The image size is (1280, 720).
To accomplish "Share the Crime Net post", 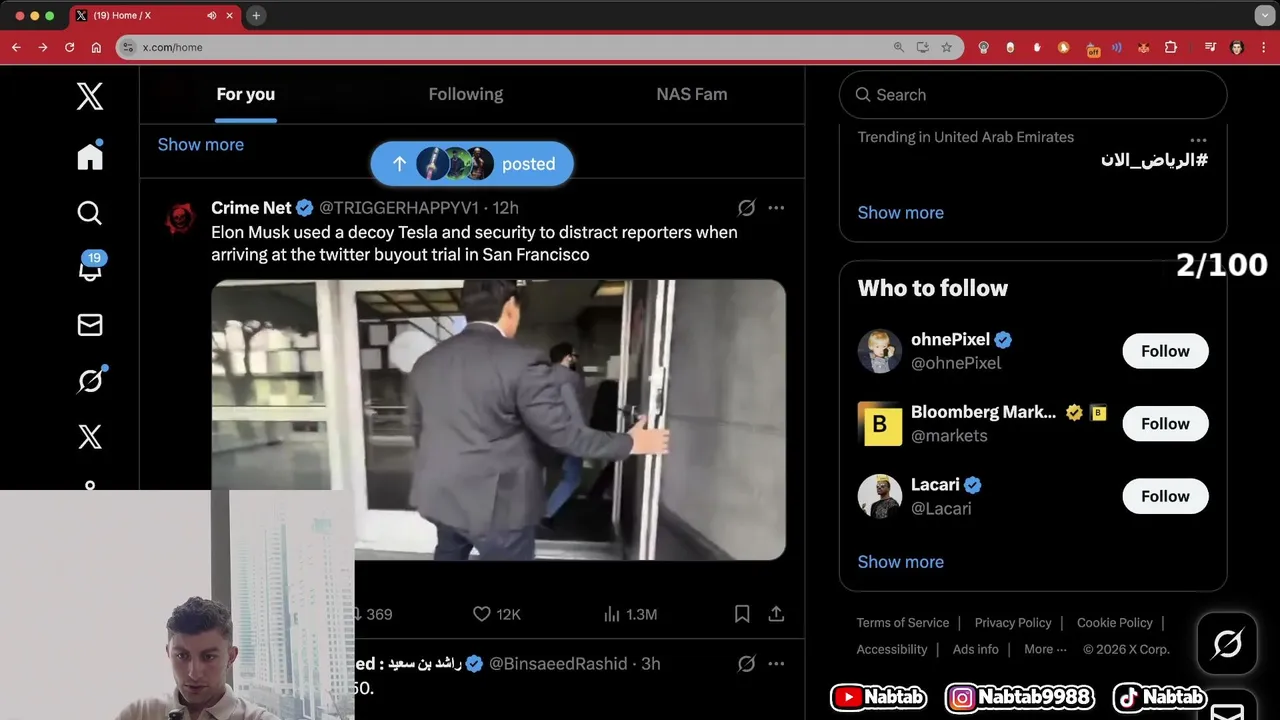I will point(776,614).
